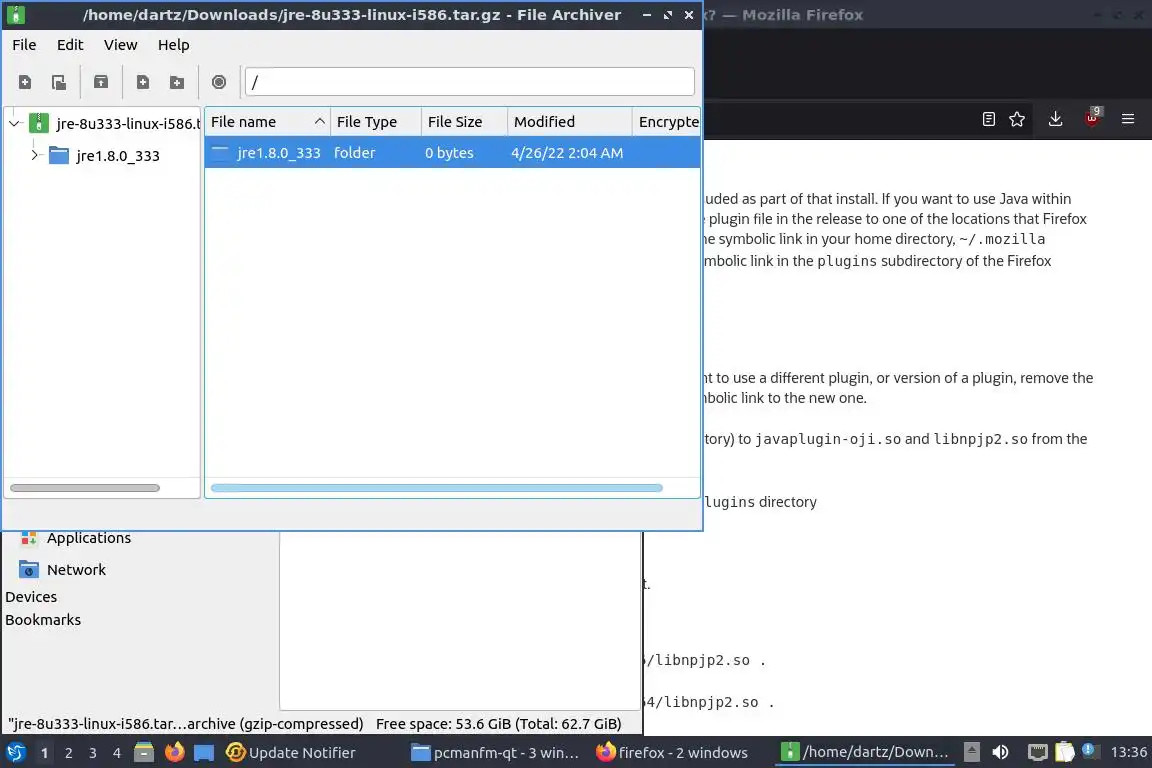Open the volume control tray icon
This screenshot has height=768, width=1152.
[1001, 752]
